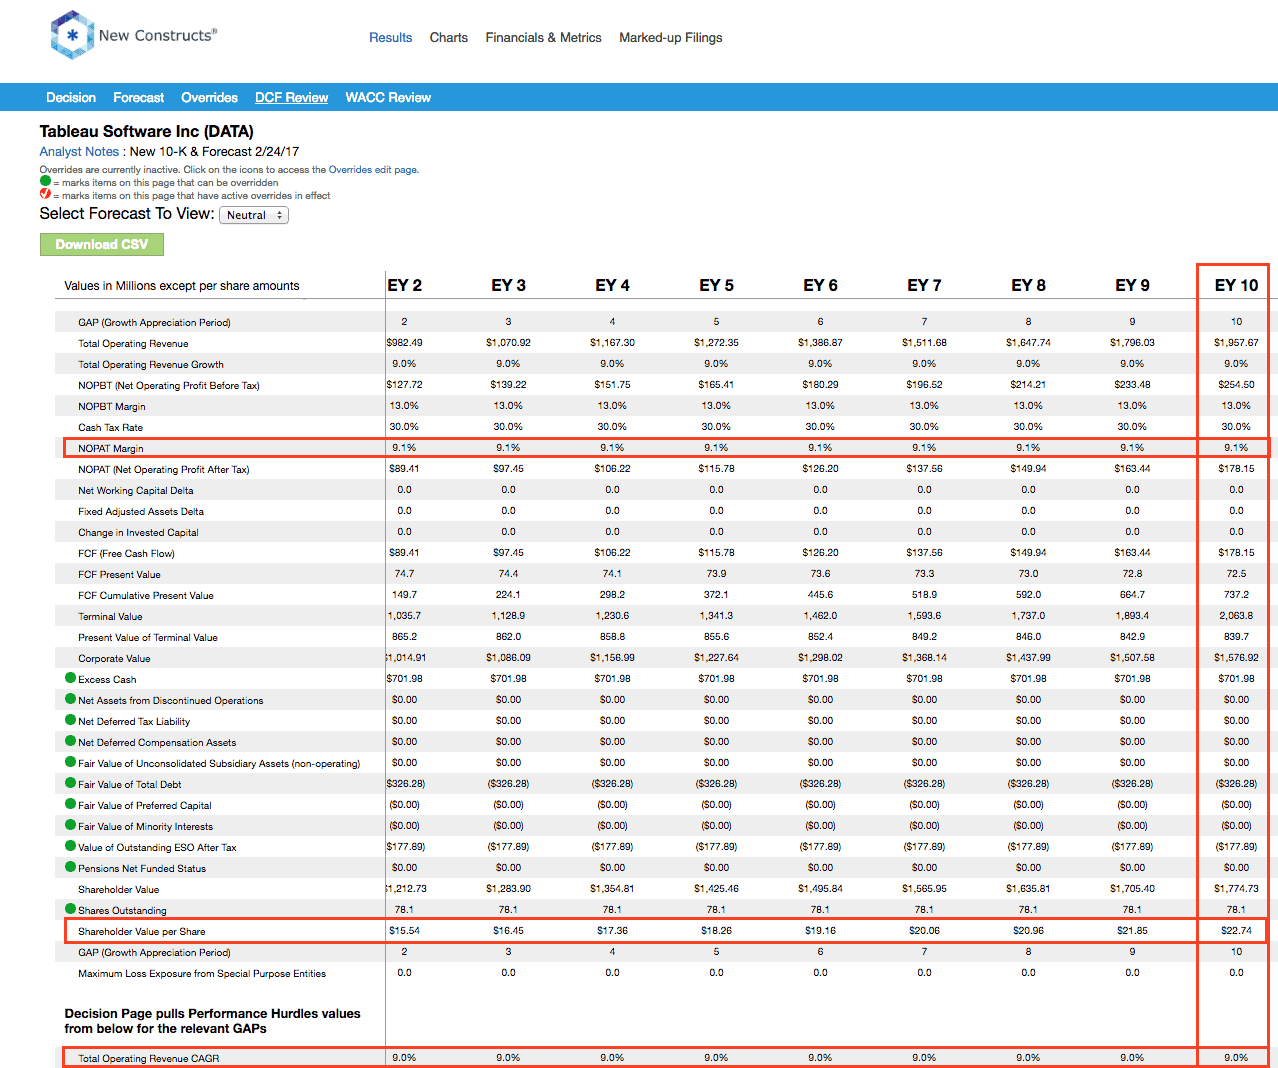The width and height of the screenshot is (1278, 1068).
Task: Click Maximum Loss Exposure from Special Purpose Entities label
Action: click(202, 973)
